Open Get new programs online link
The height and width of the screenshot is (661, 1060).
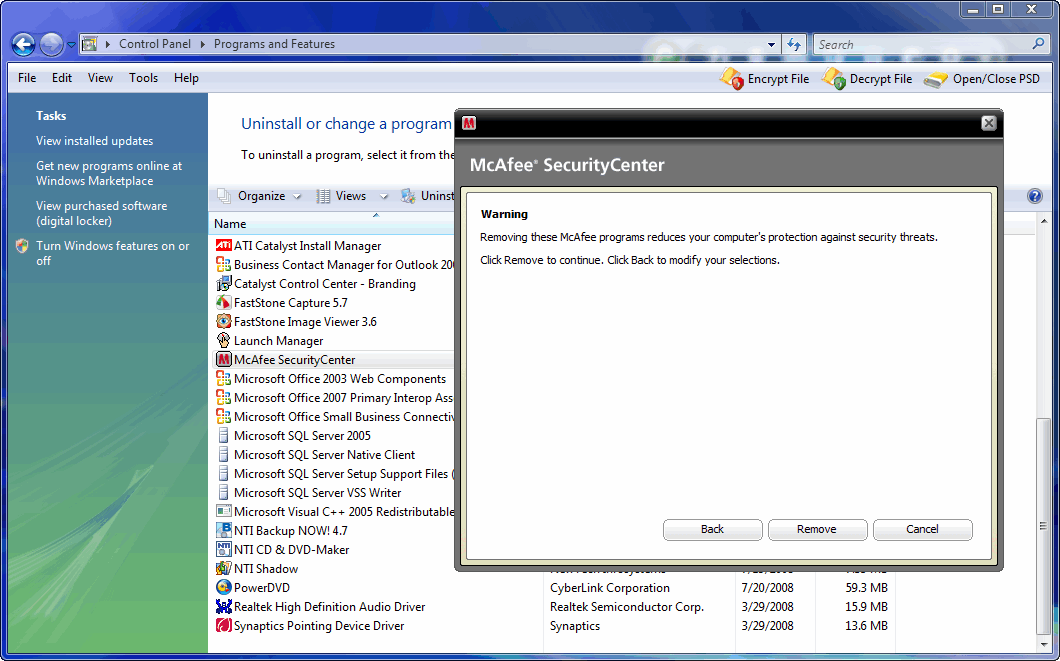click(109, 173)
